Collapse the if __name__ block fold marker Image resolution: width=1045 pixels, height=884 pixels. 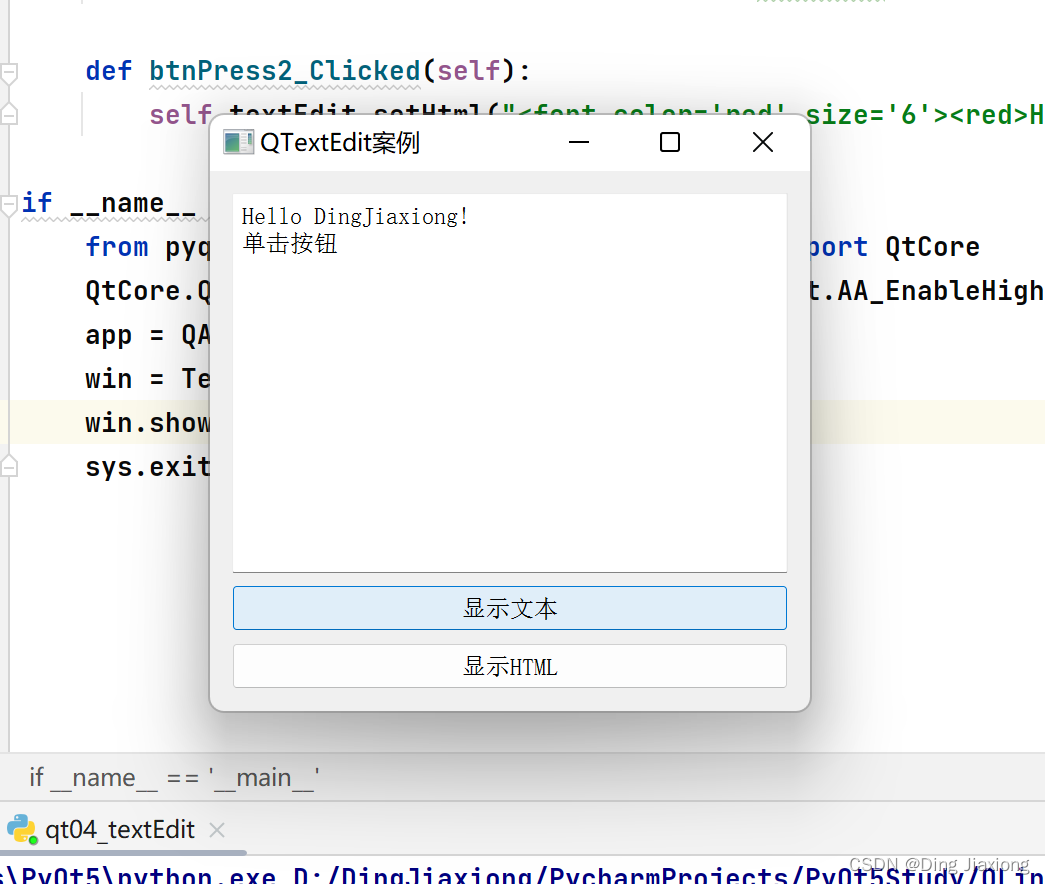(9, 205)
